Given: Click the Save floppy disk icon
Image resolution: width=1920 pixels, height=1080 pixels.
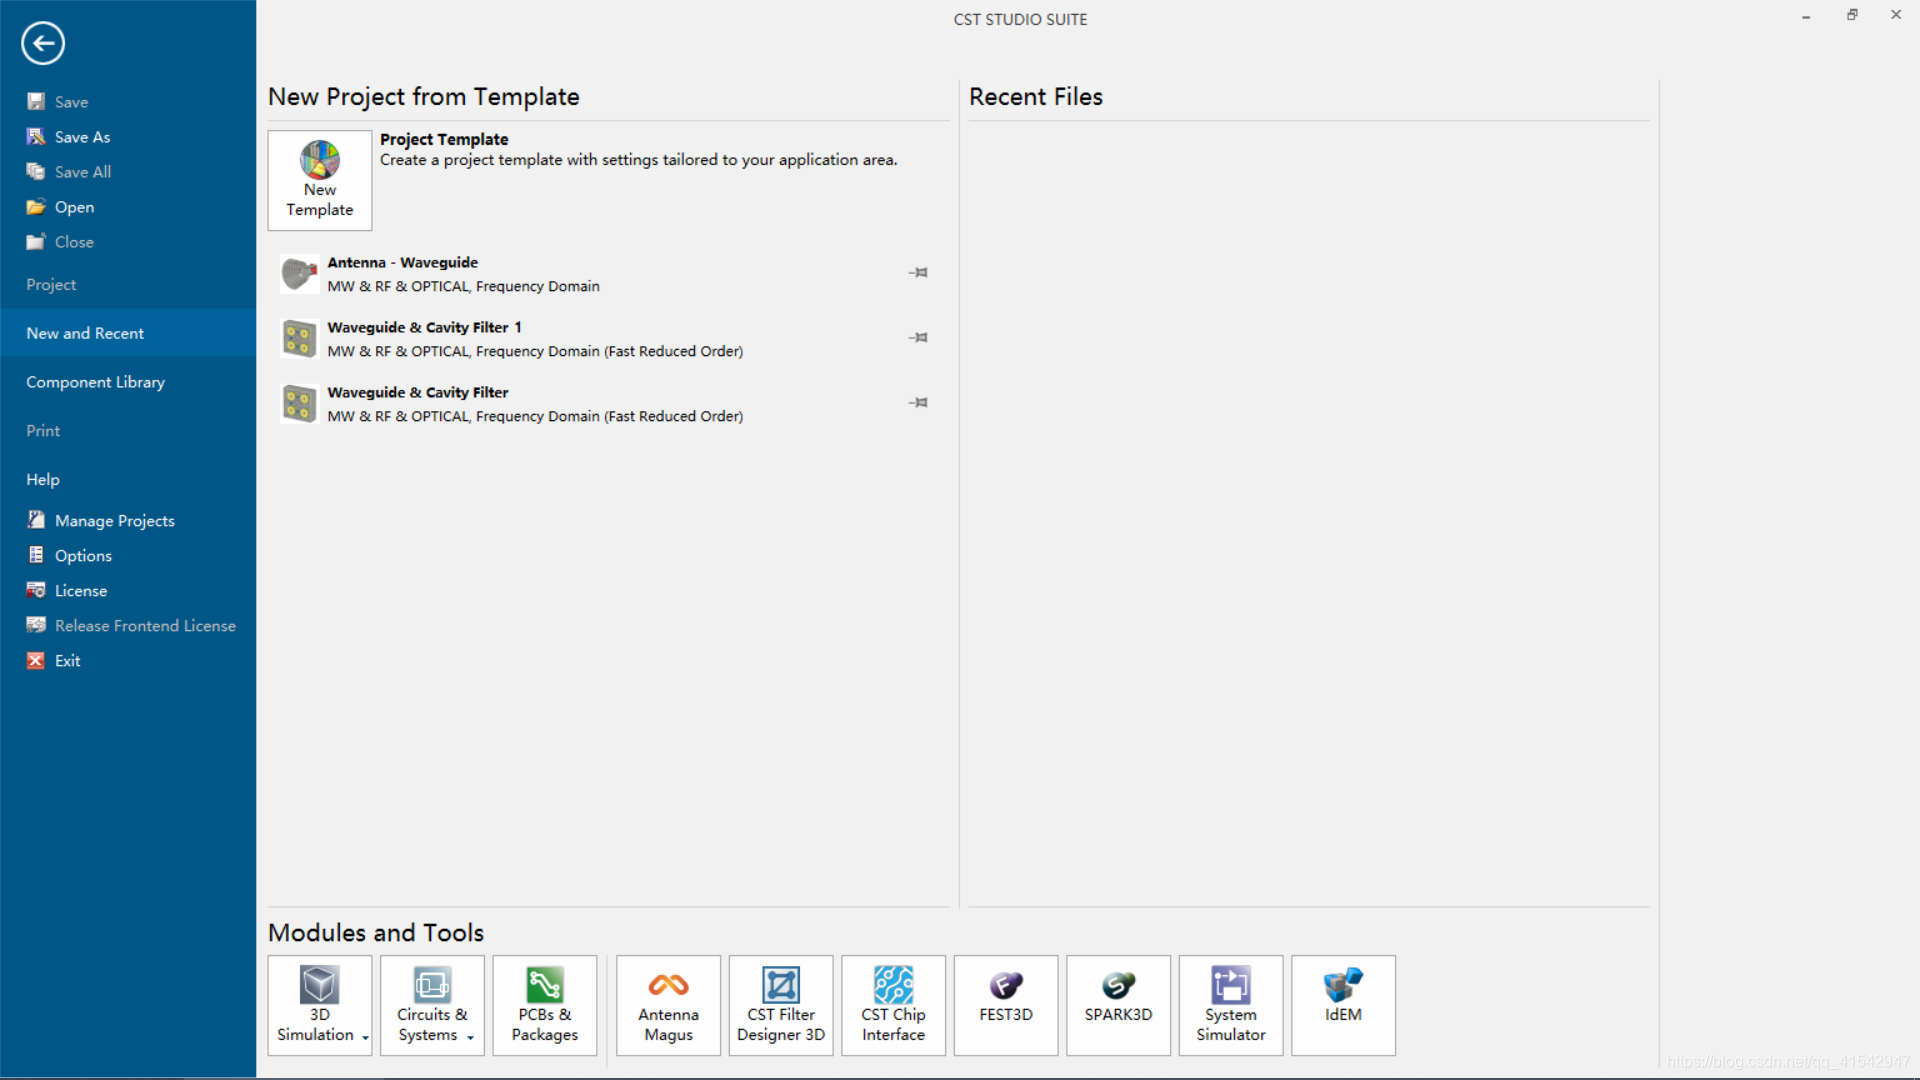Looking at the screenshot, I should pyautogui.click(x=36, y=102).
